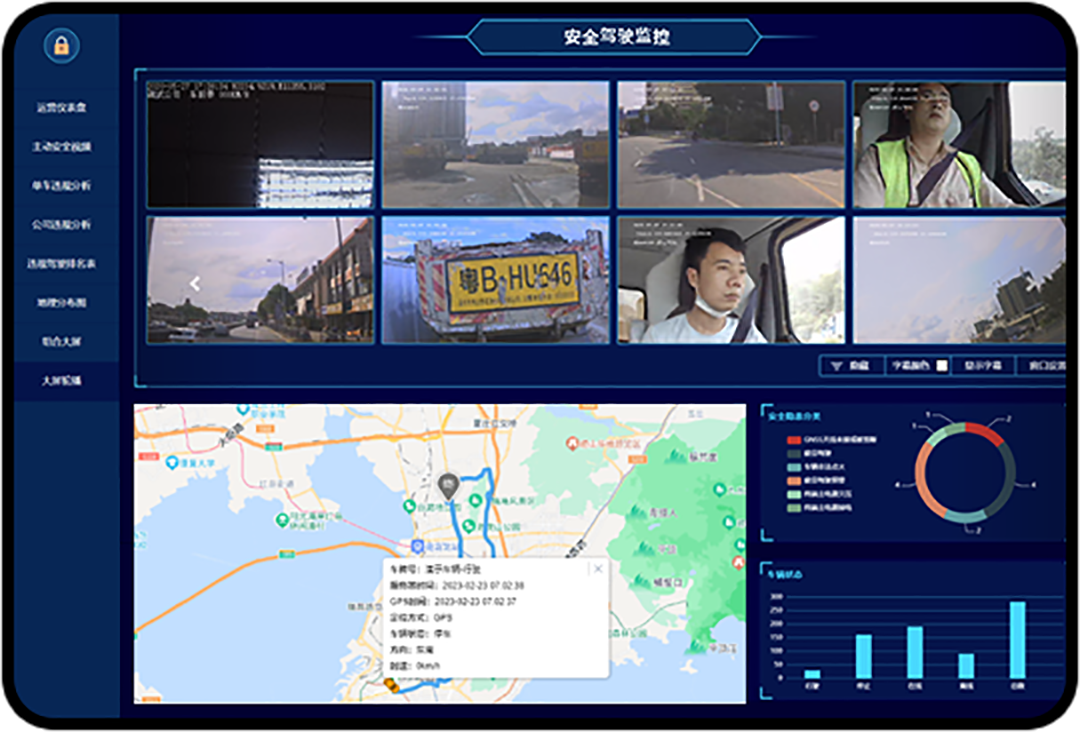1080x732 pixels.
Task: Open the feed showing license plate 粤B·HU646
Action: 495,280
